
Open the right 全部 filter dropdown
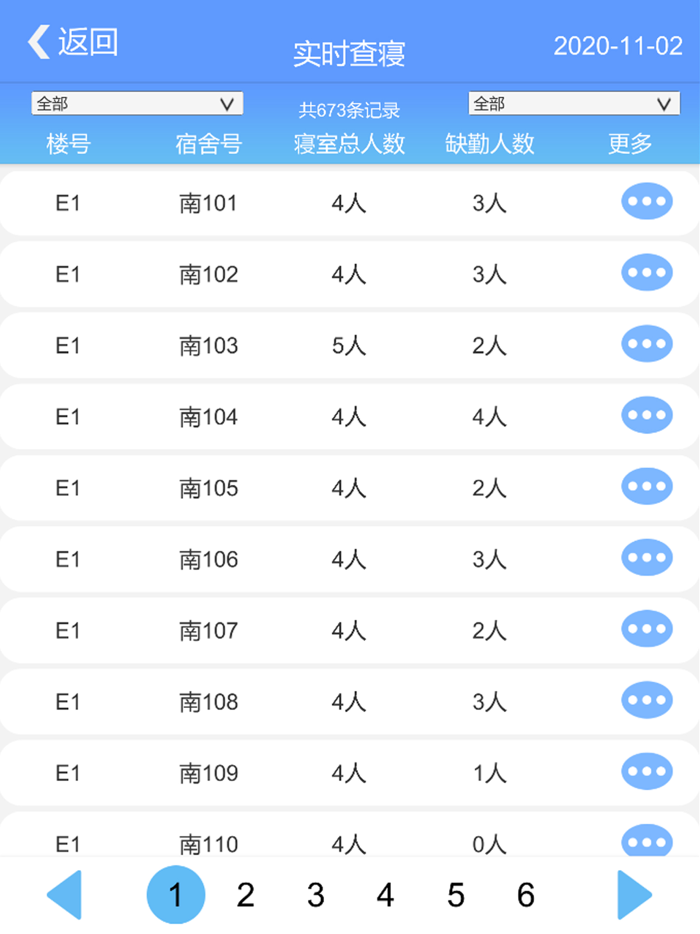[x=572, y=103]
